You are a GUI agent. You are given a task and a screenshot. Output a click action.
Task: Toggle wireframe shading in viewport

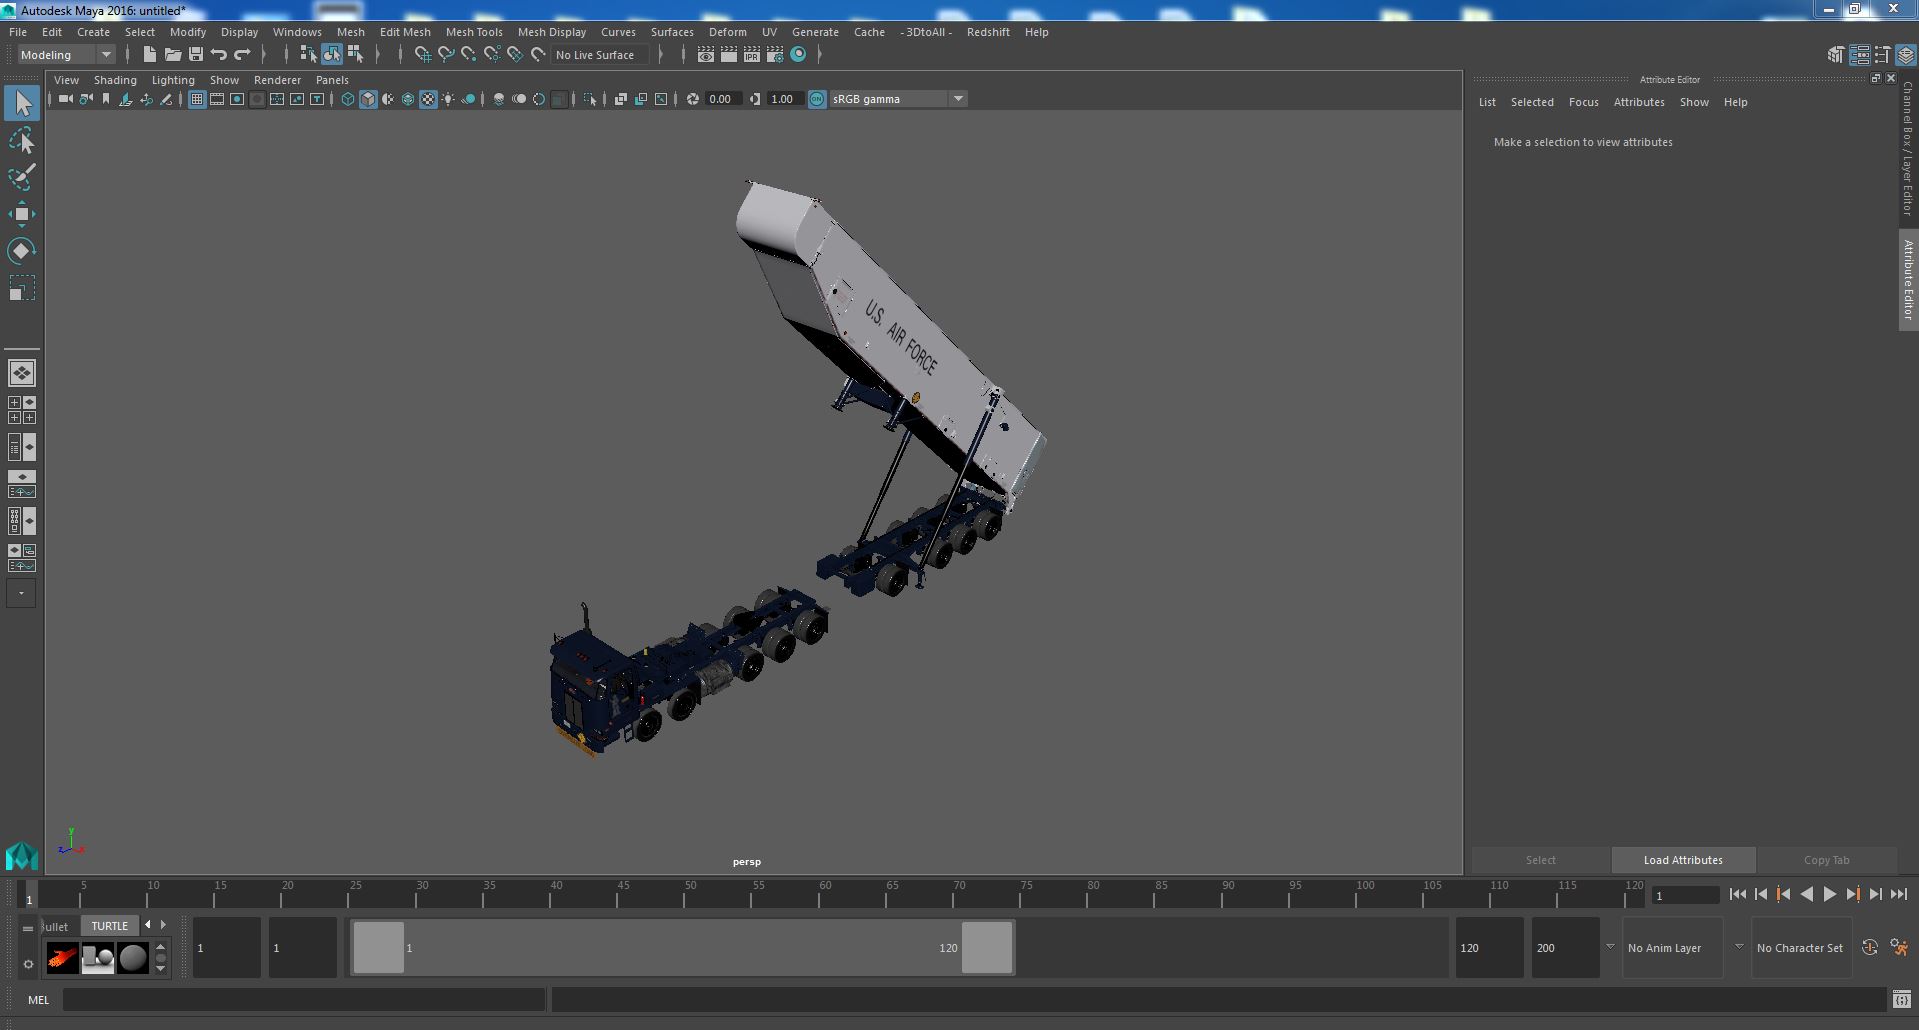coord(348,99)
